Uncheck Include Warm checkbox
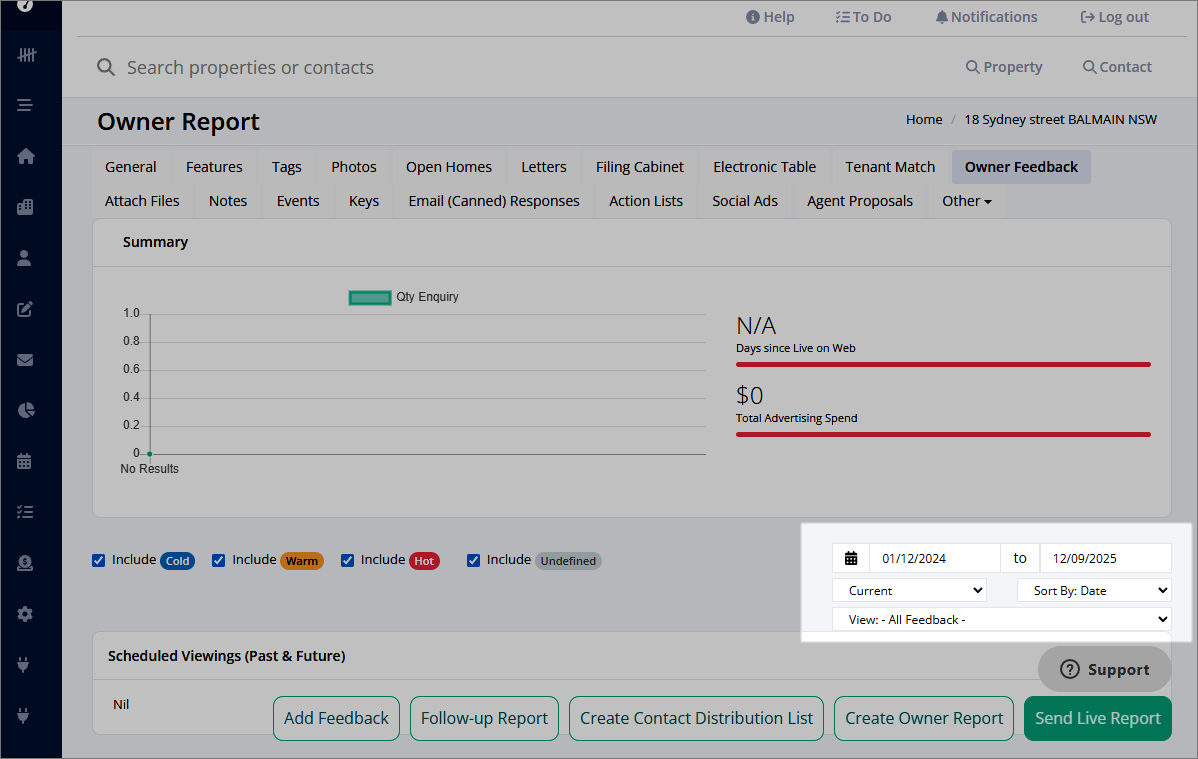Screen dimensions: 1198x759 click(219, 560)
